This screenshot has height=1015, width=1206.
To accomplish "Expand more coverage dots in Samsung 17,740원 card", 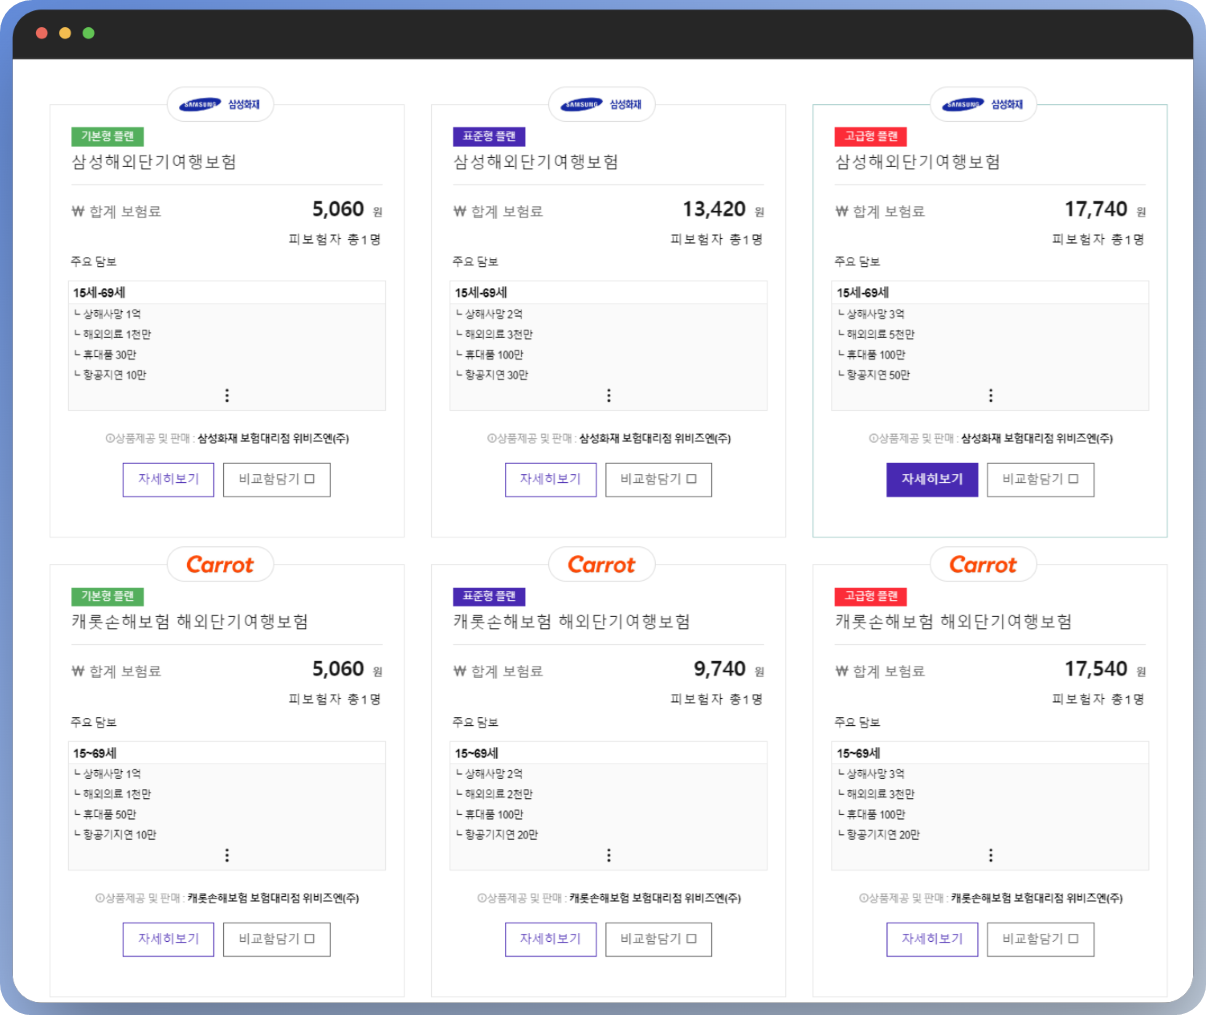I will click(x=991, y=395).
